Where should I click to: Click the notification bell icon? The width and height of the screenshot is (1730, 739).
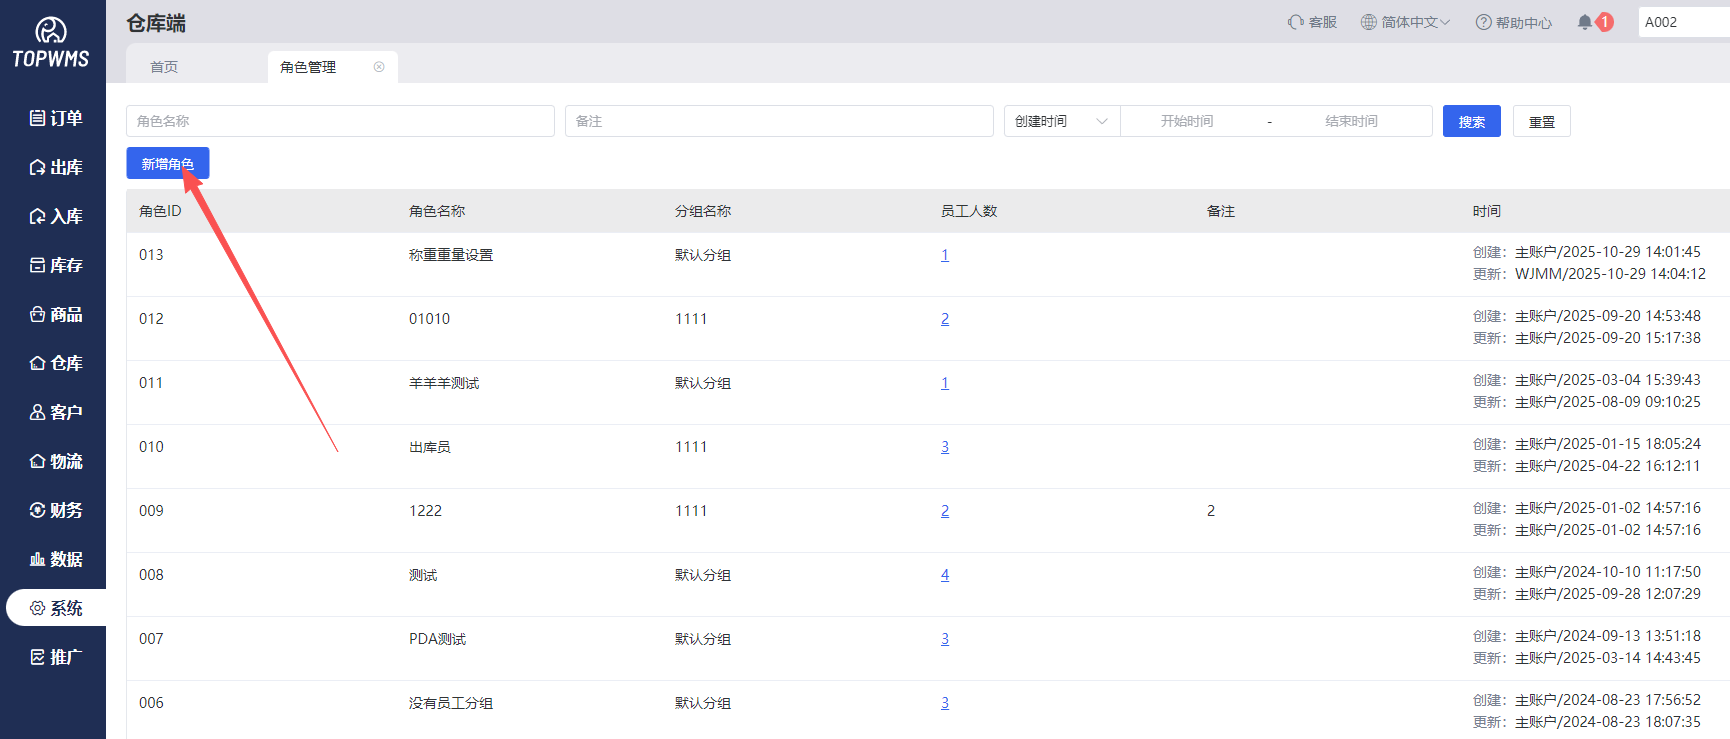(1584, 22)
